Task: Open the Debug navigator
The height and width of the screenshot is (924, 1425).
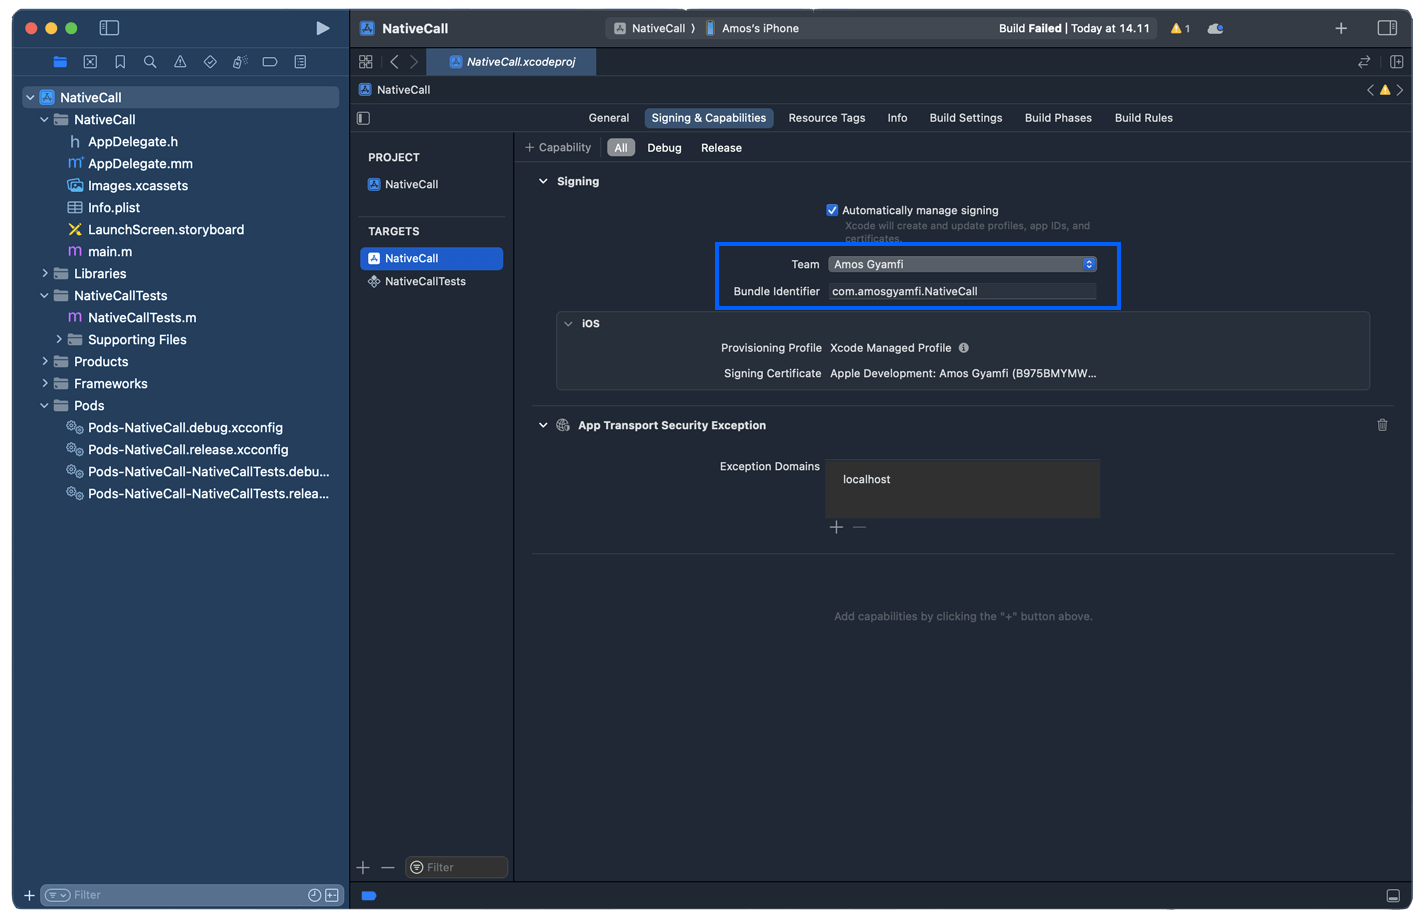Action: [240, 62]
